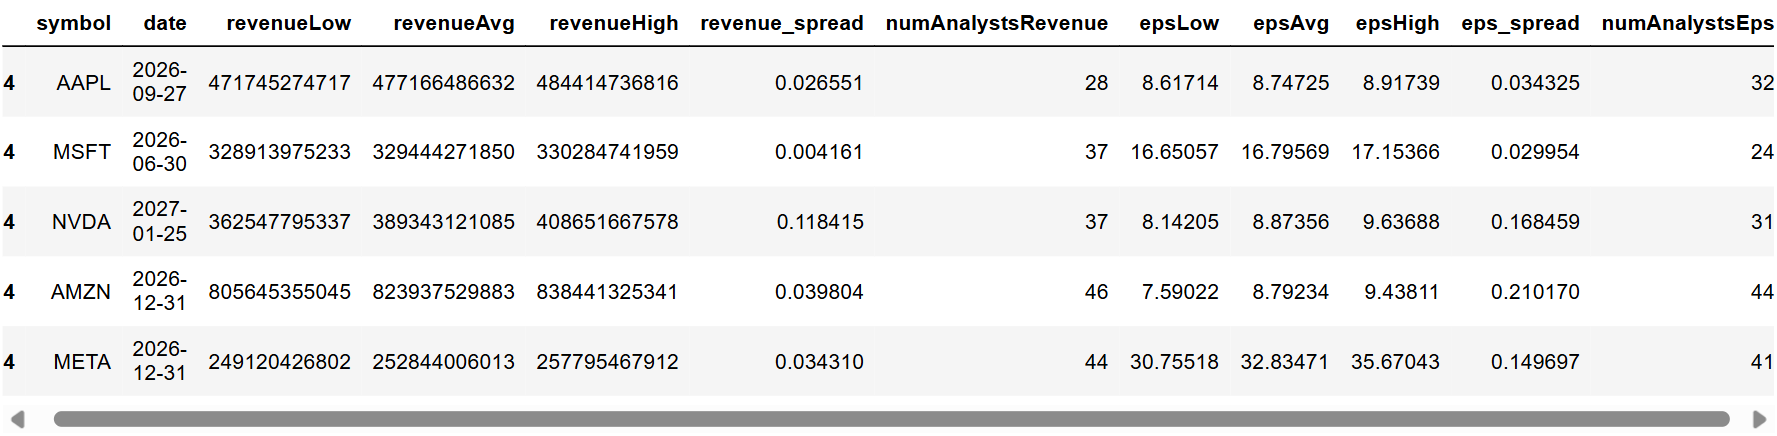Click revenue_spread value 0.026551
1777x436 pixels.
click(819, 83)
